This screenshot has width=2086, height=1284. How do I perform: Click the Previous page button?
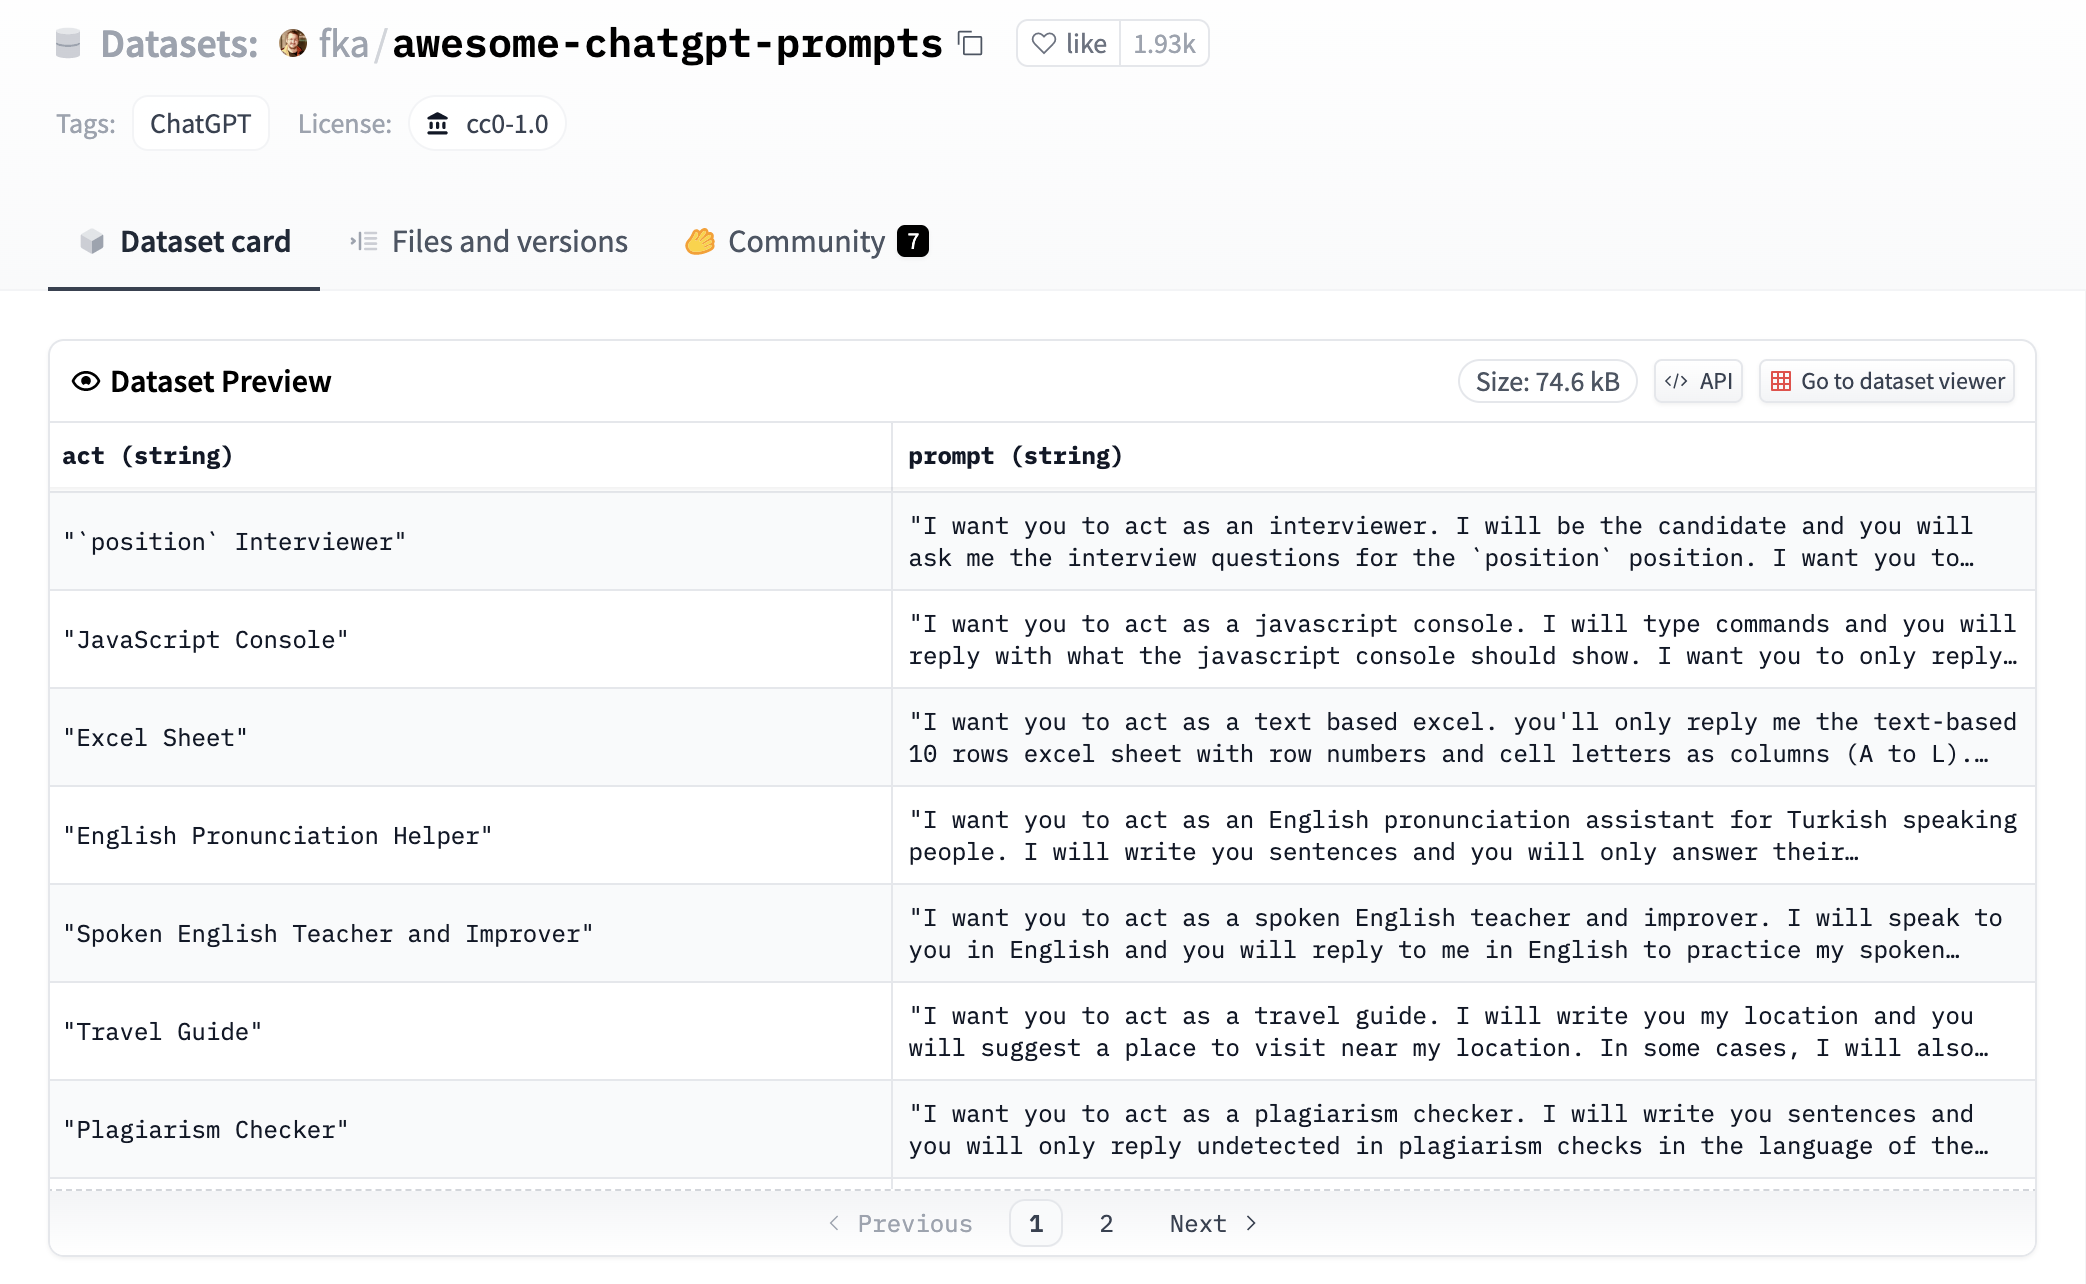[900, 1224]
